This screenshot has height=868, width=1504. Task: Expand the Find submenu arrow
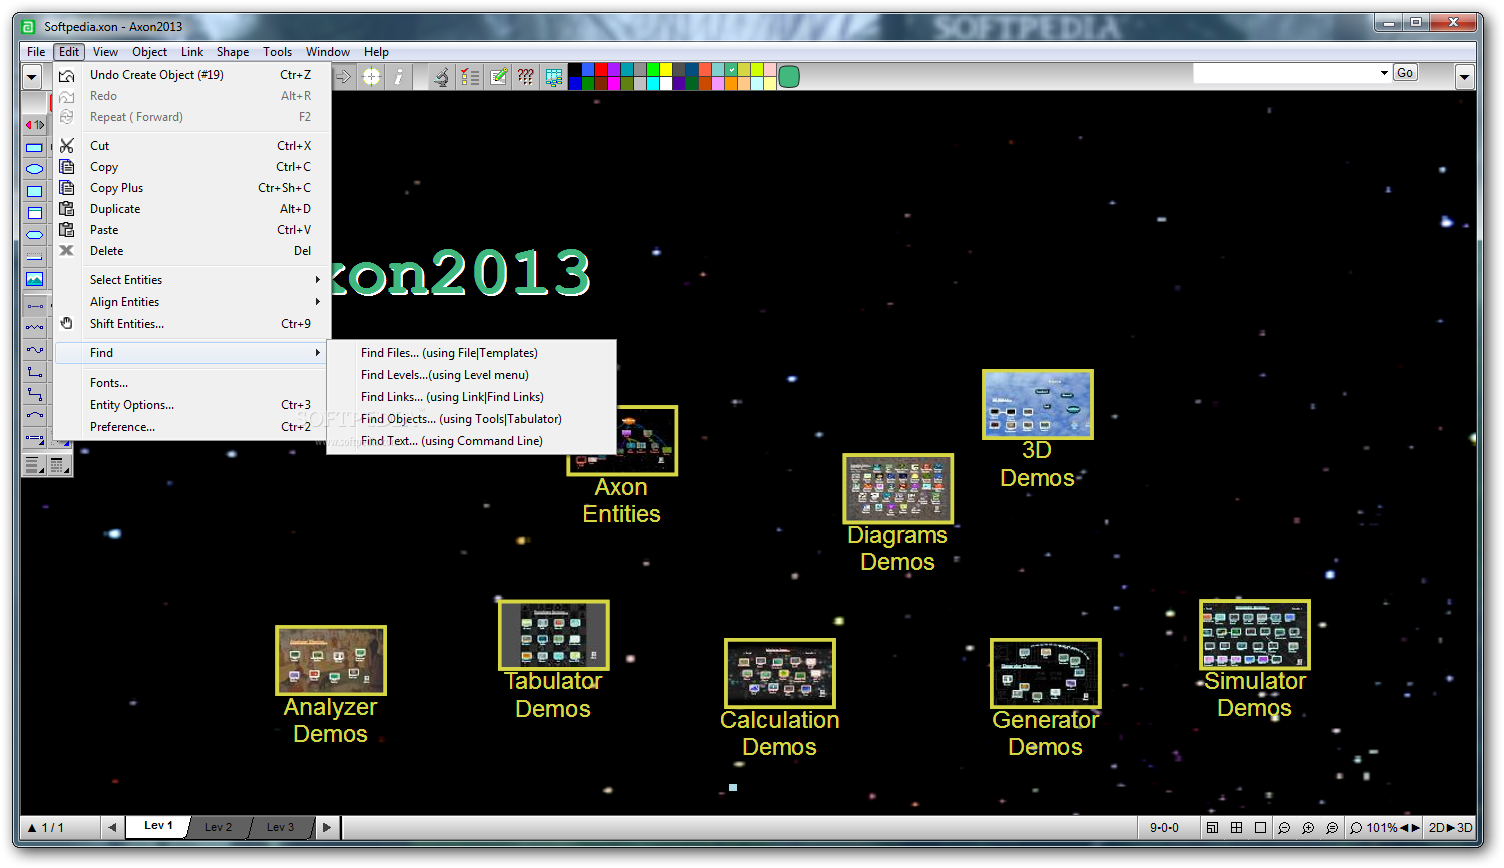coord(318,353)
